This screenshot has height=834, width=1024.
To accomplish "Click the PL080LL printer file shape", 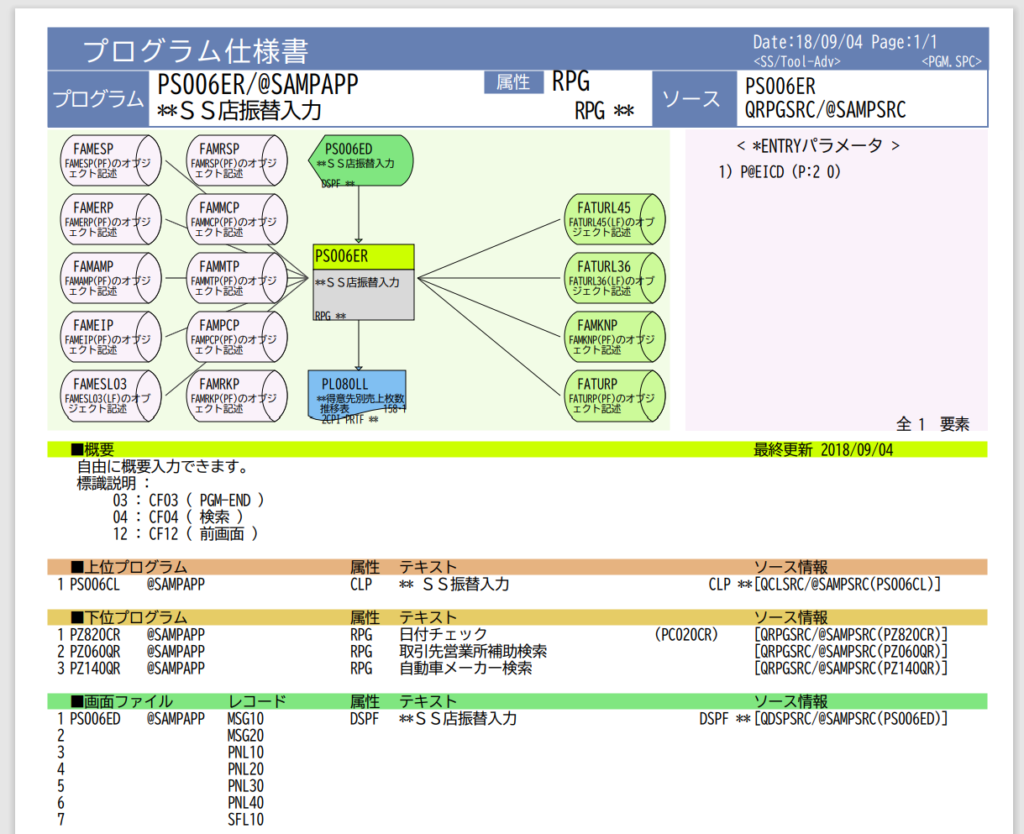I will tap(357, 396).
